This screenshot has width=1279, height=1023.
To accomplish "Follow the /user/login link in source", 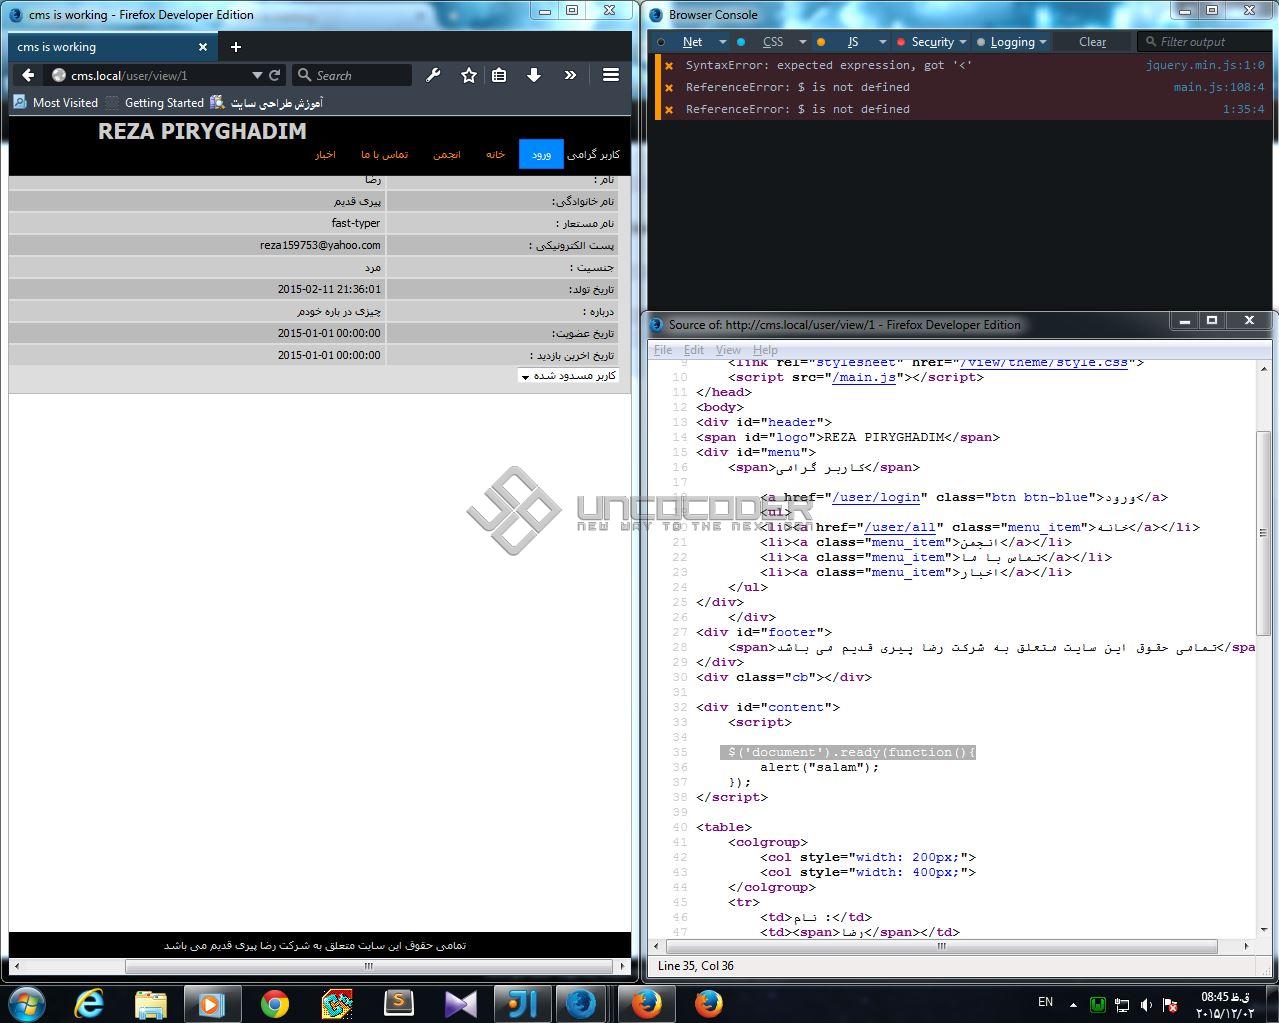I will coord(876,497).
